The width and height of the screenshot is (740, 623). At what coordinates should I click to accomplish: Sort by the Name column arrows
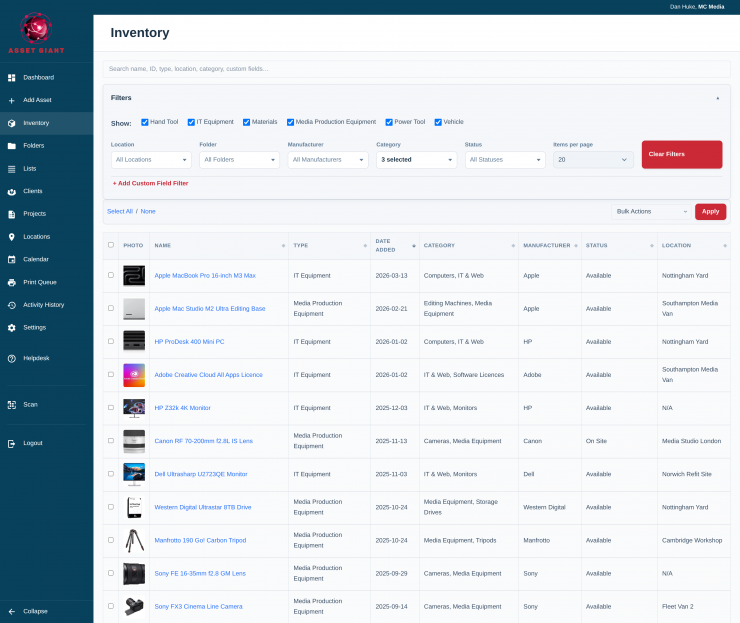283,245
